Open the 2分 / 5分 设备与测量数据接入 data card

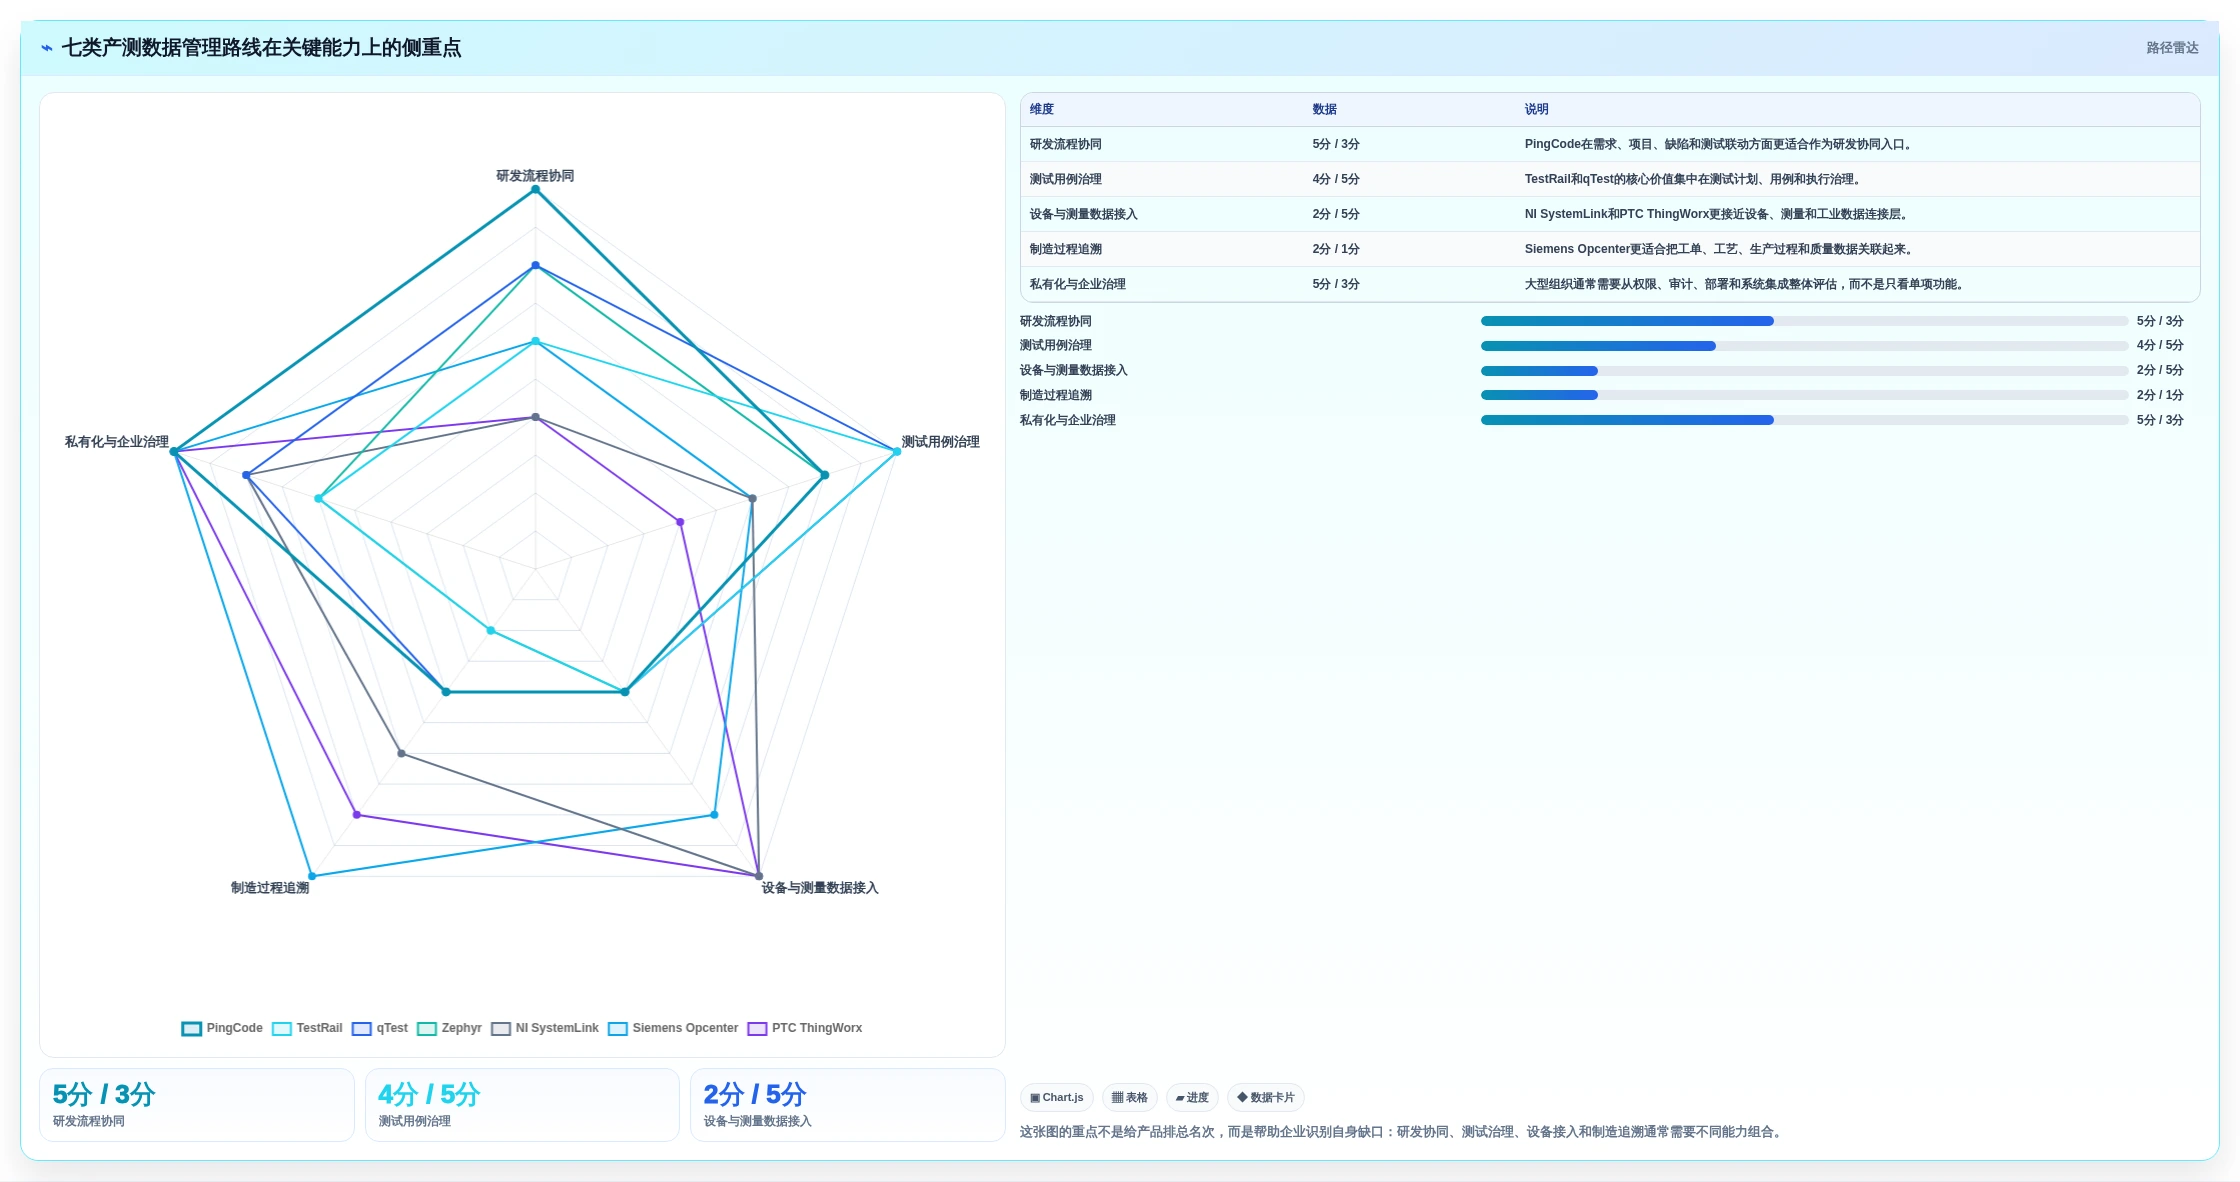[848, 1105]
